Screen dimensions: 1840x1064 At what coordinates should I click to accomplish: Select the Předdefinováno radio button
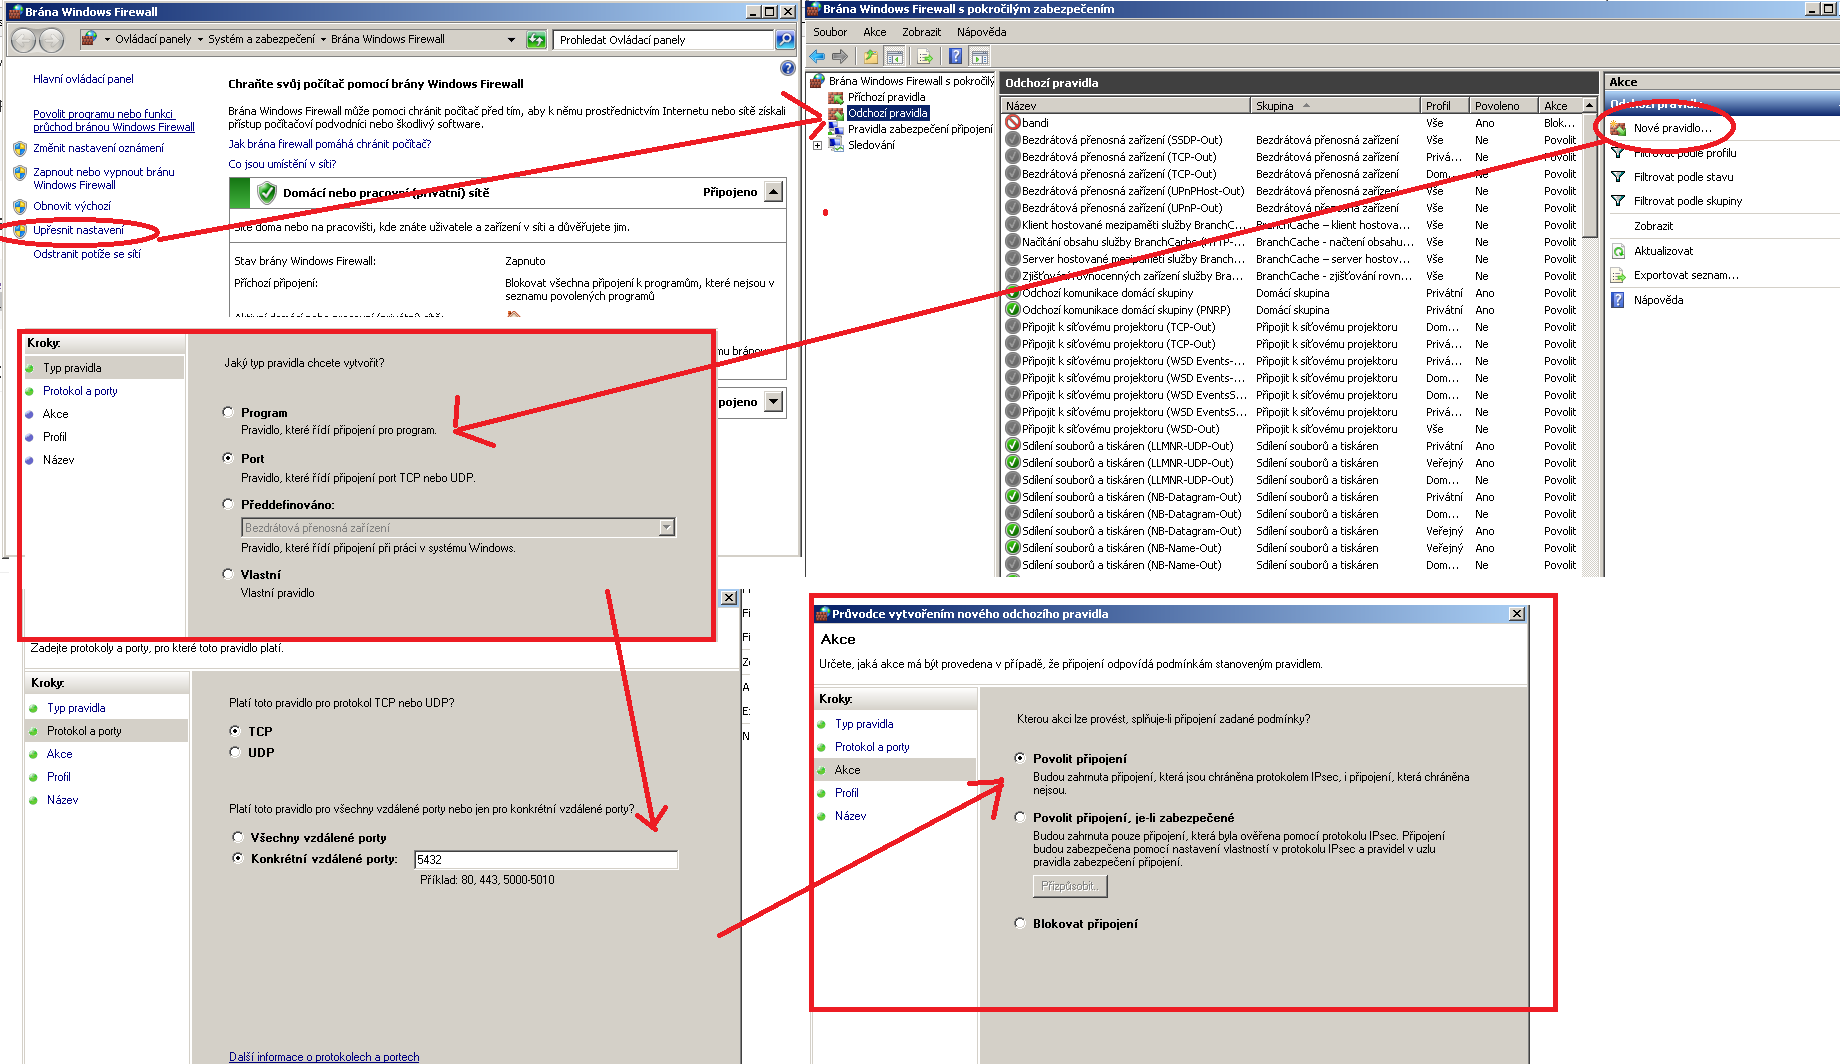coord(228,504)
